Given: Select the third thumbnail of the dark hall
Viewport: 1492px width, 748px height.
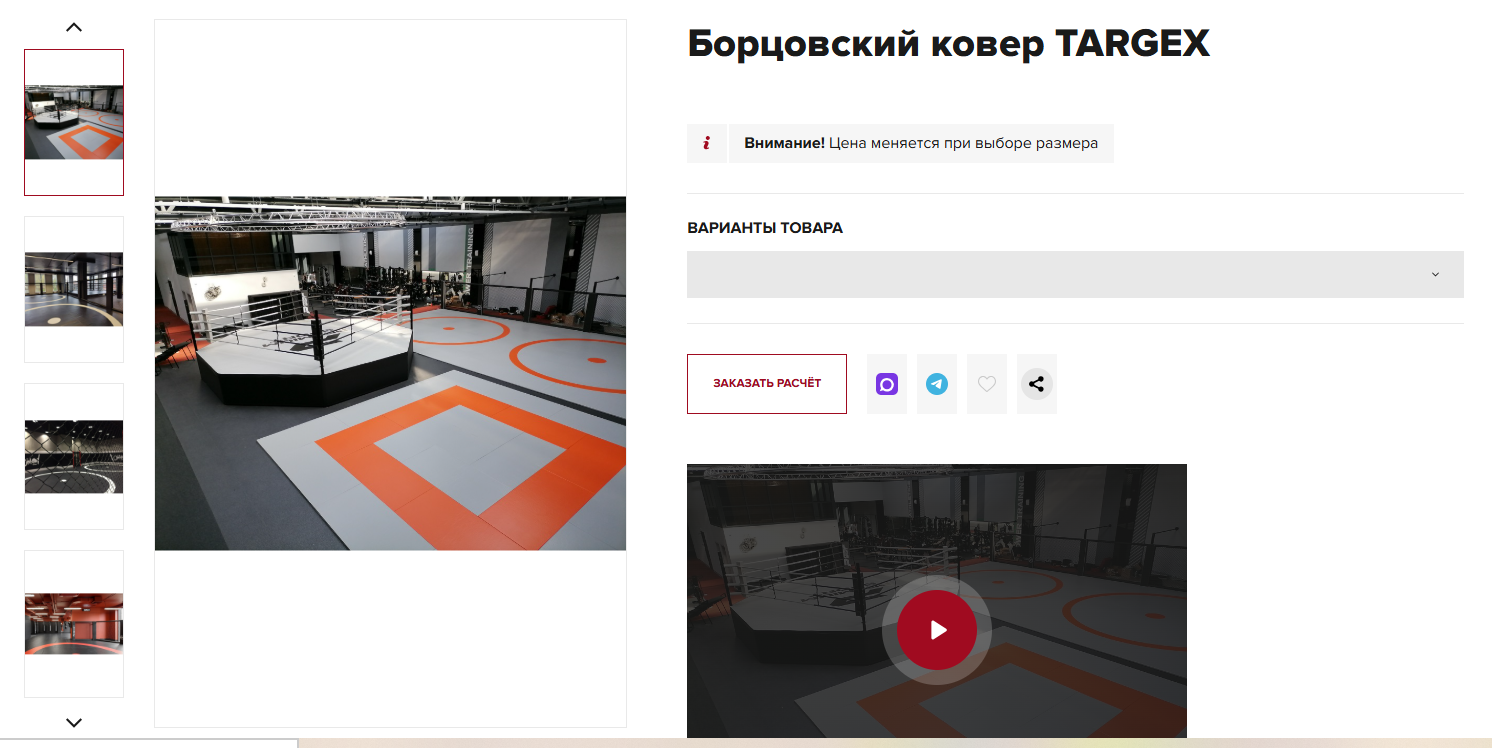Looking at the screenshot, I should 74,456.
